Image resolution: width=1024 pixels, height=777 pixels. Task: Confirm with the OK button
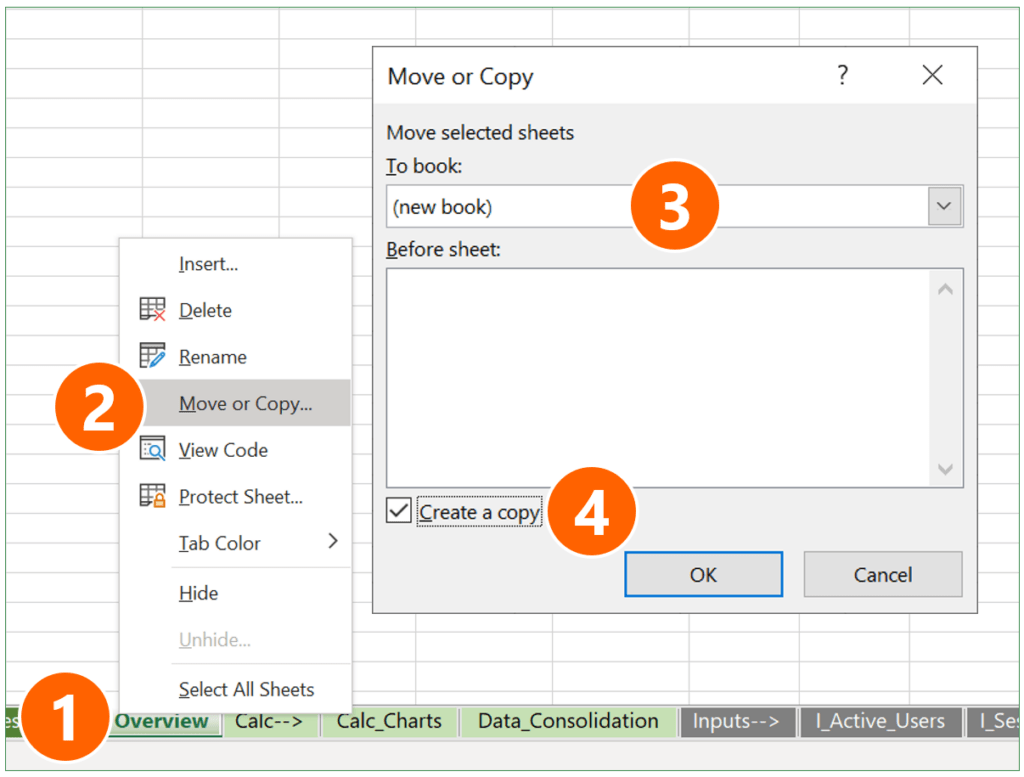click(x=703, y=574)
